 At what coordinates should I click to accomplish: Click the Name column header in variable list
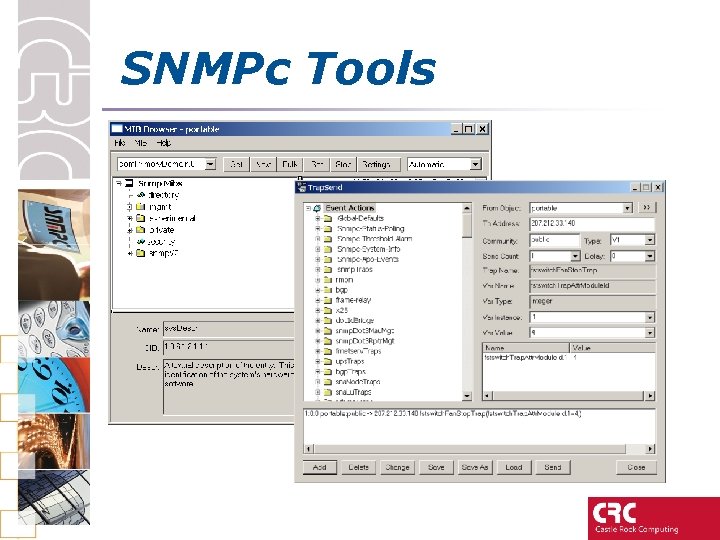point(526,348)
